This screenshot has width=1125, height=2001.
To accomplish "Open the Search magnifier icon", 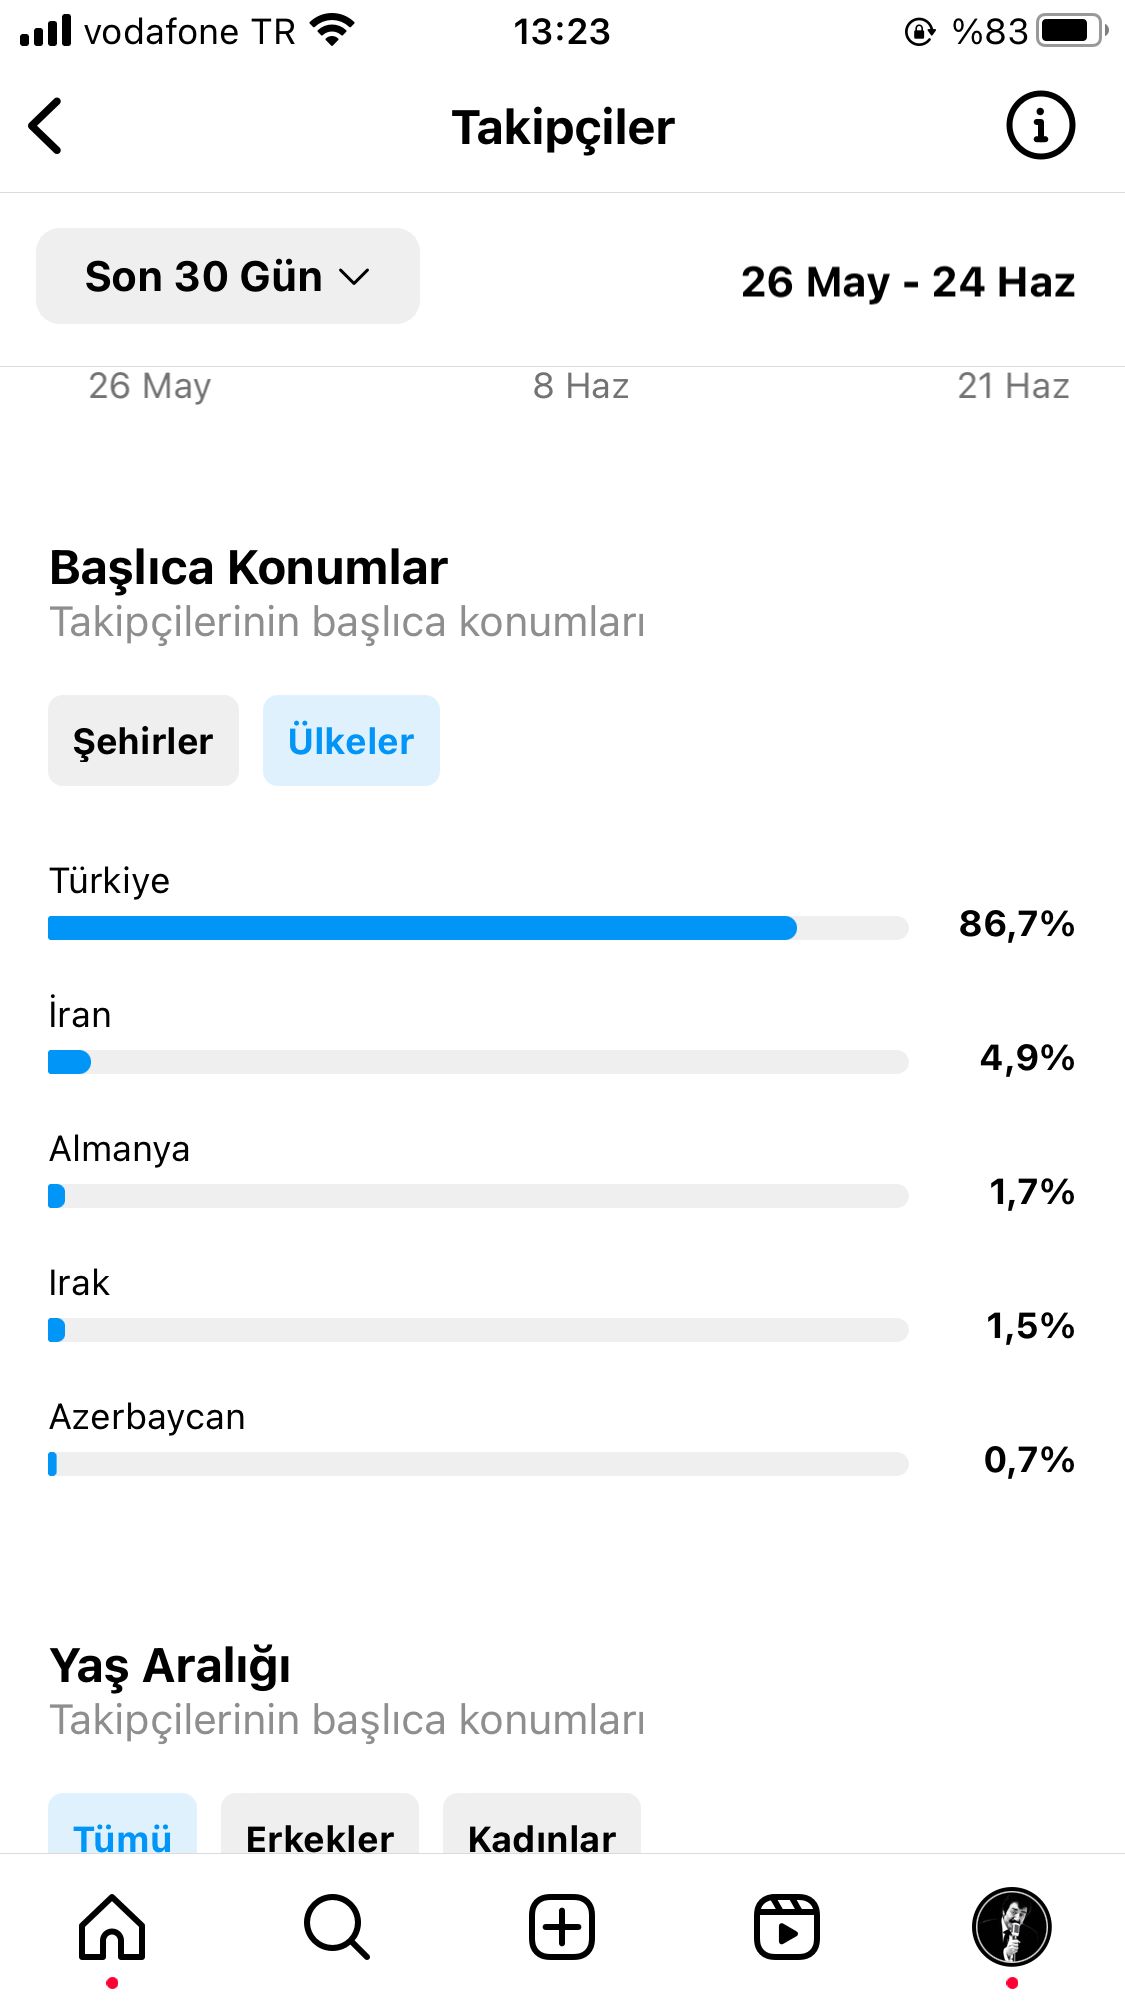I will pos(337,1927).
